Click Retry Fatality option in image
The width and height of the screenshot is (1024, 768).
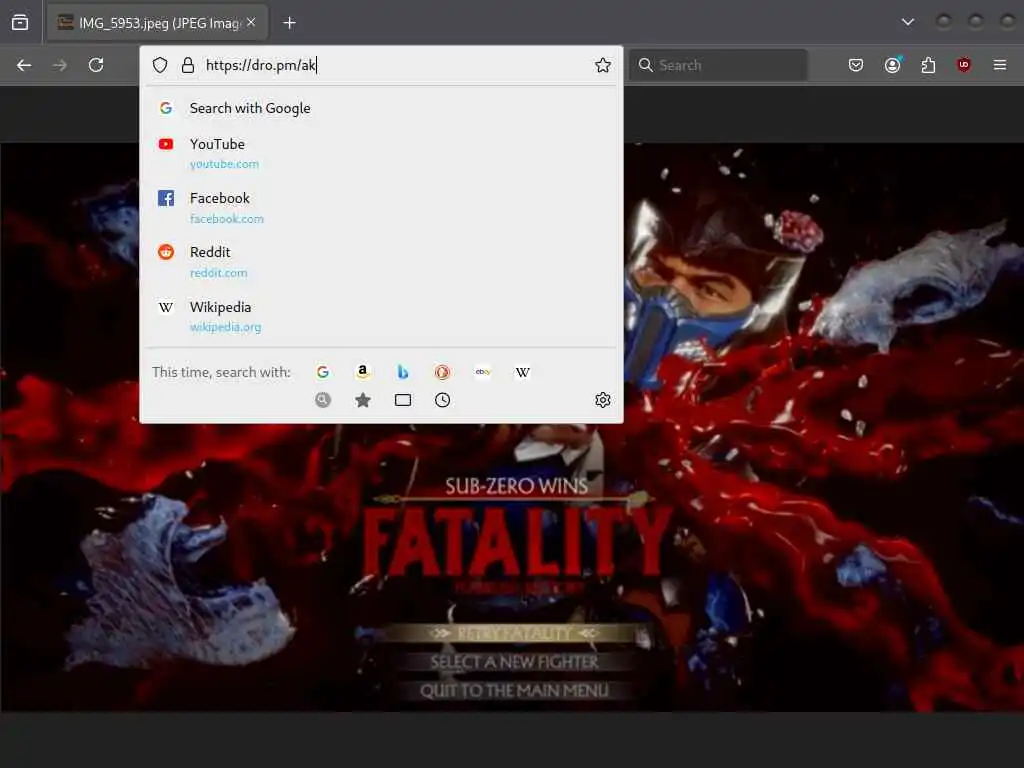pos(514,633)
